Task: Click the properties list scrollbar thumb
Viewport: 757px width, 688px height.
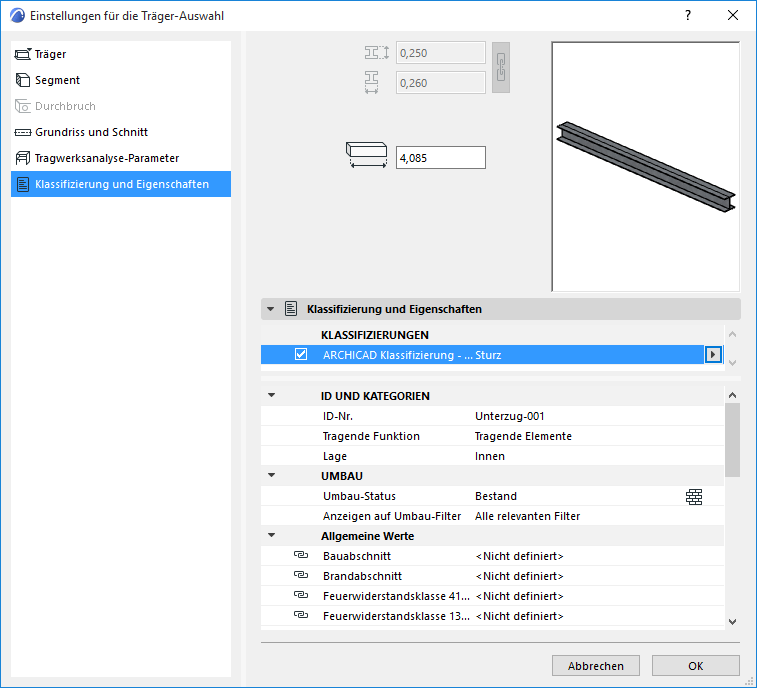Action: pyautogui.click(x=732, y=440)
